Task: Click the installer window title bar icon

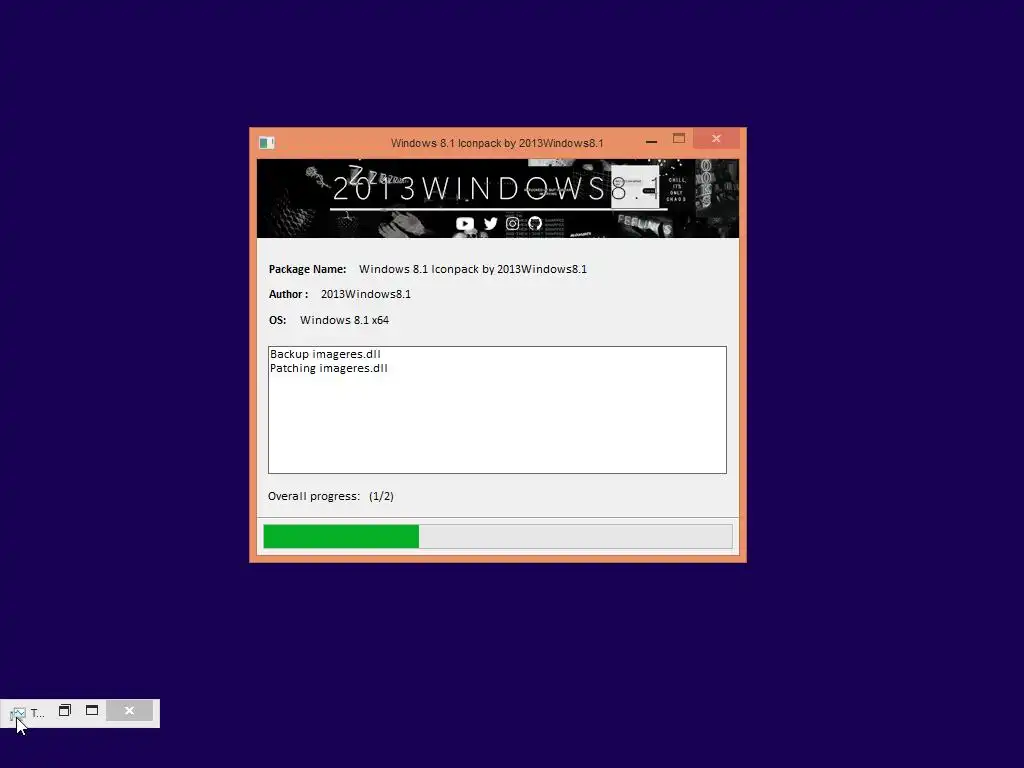Action: tap(266, 143)
